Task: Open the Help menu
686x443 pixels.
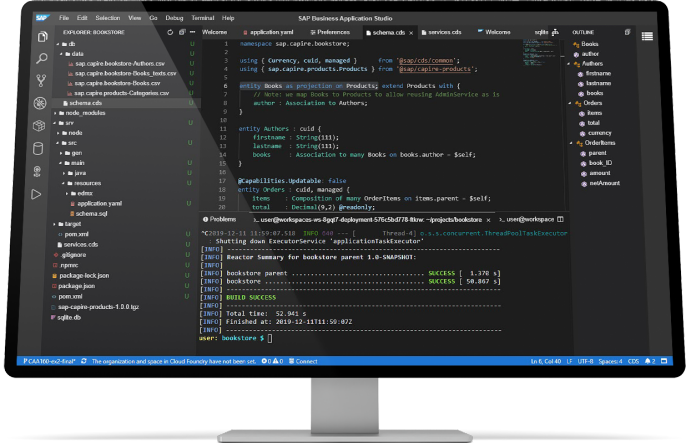Action: click(x=228, y=18)
